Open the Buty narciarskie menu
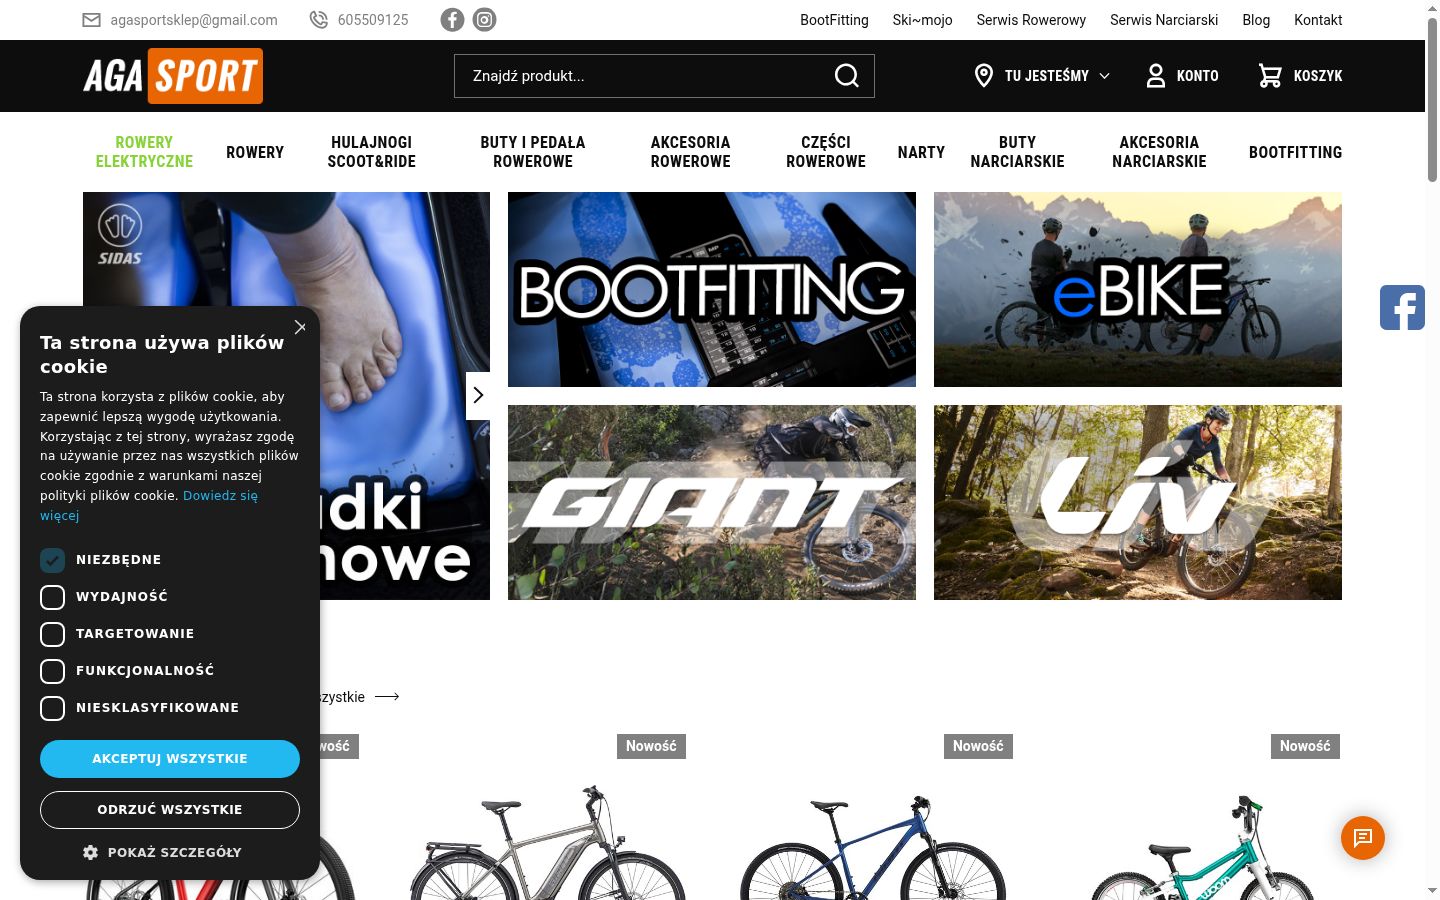Viewport: 1440px width, 900px height. [x=1017, y=152]
